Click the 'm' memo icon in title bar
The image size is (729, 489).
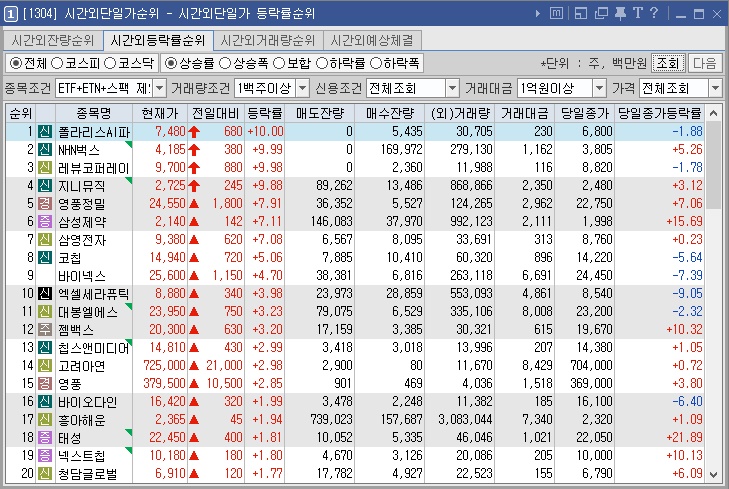pos(557,13)
